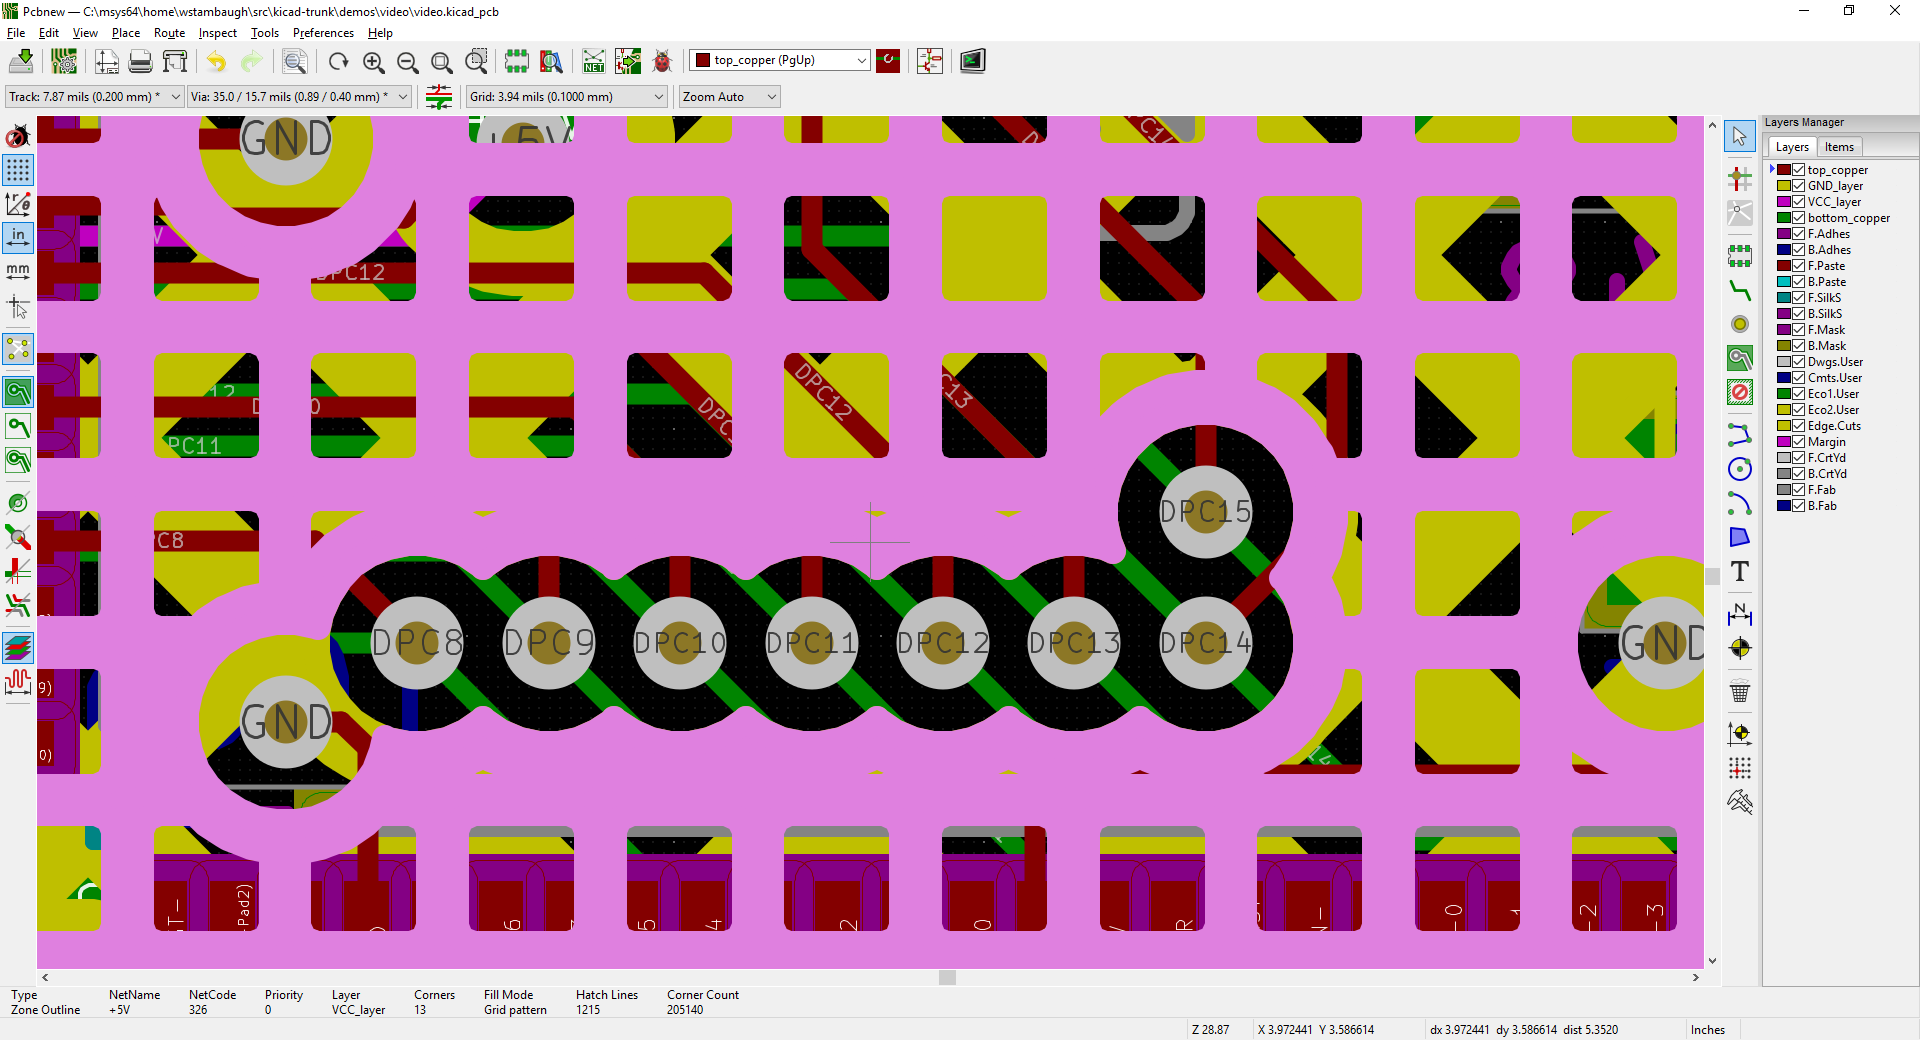1920x1040 pixels.
Task: Switch to the Items tab
Action: tap(1839, 147)
